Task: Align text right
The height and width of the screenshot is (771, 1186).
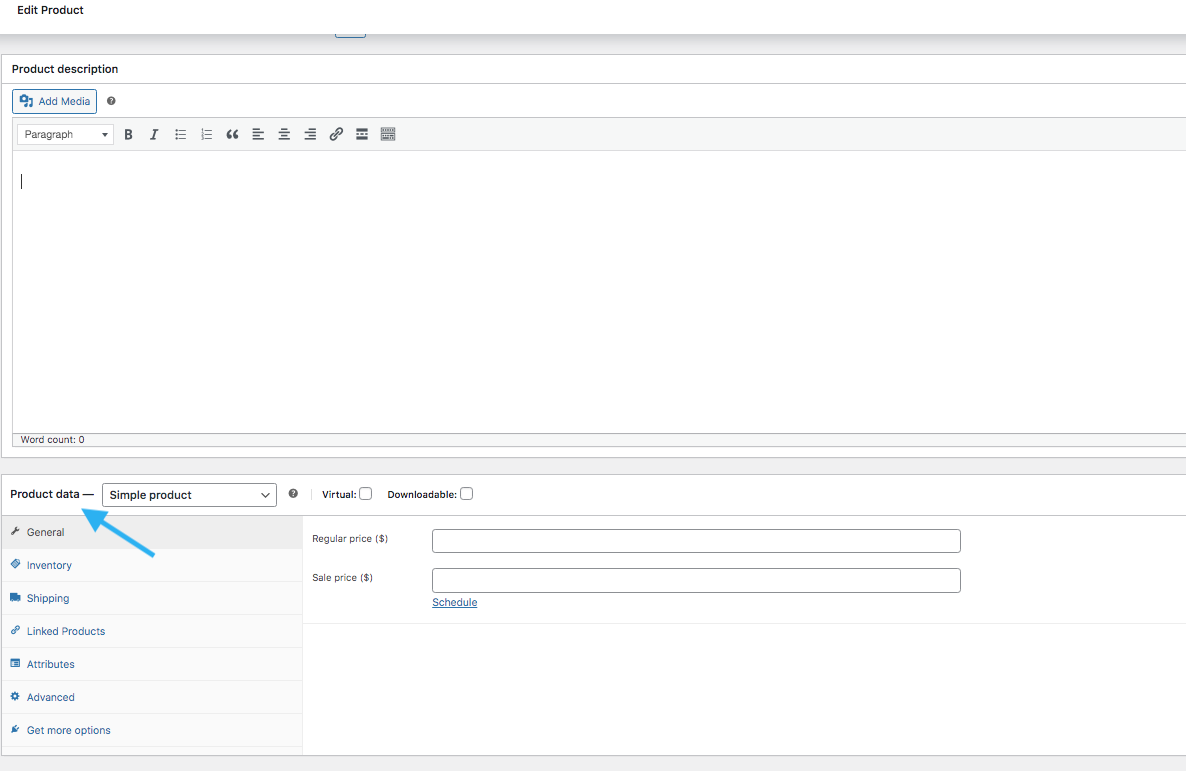Action: click(x=310, y=135)
